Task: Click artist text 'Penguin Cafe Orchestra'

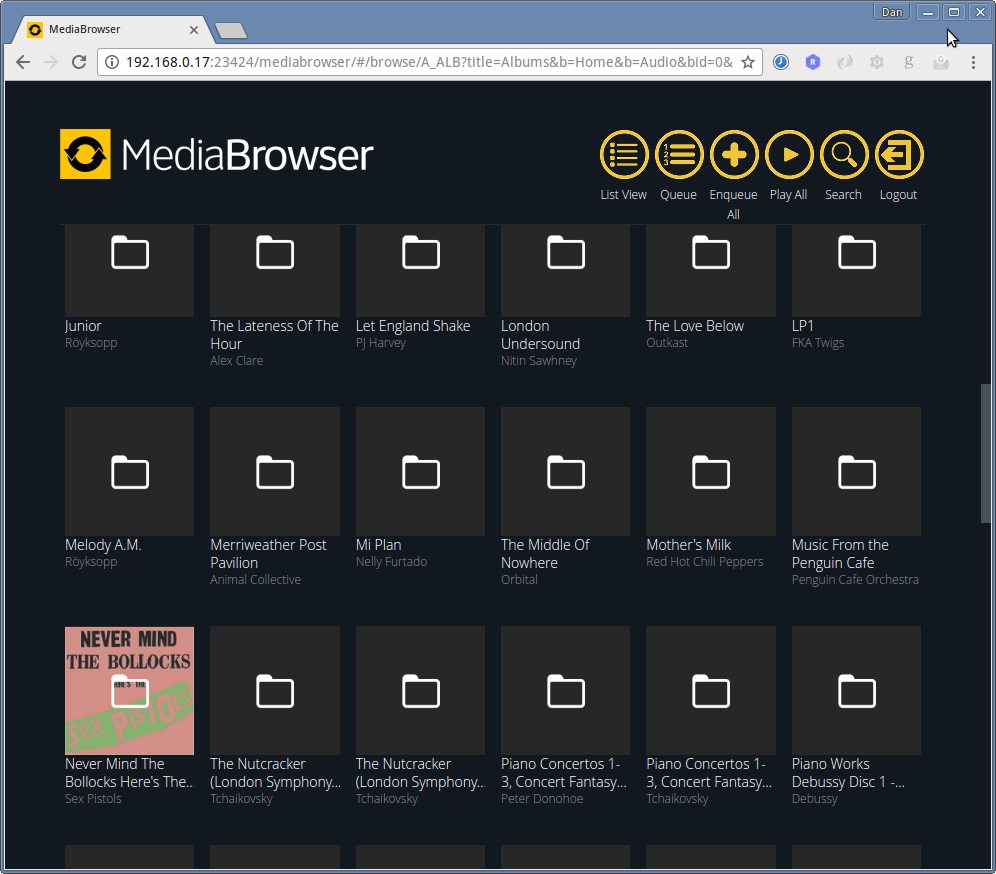Action: click(x=855, y=580)
